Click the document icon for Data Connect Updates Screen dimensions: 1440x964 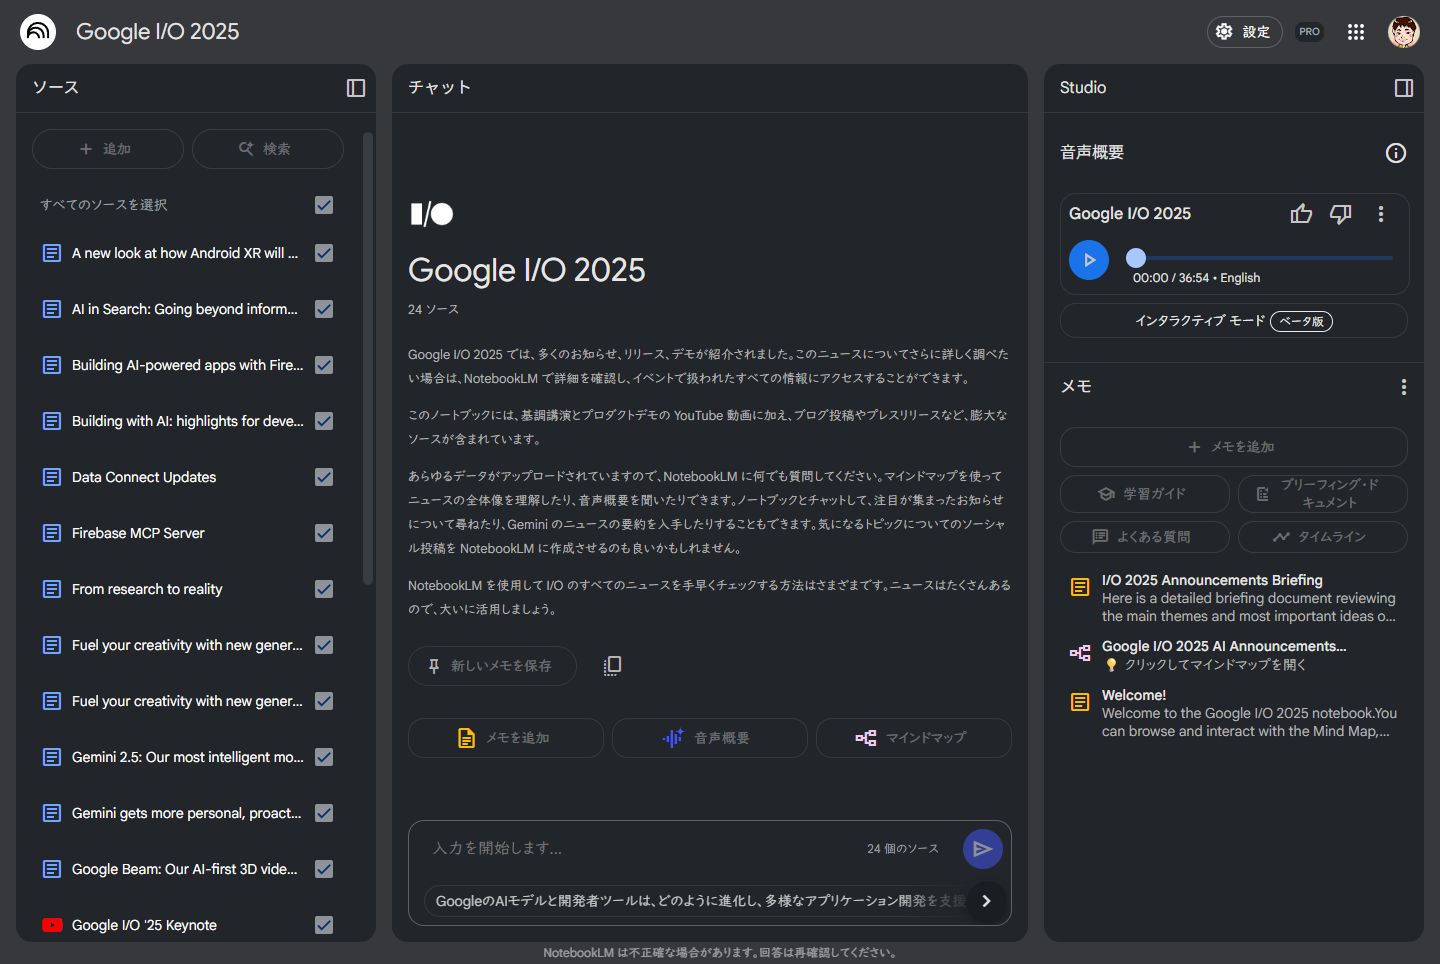tap(52, 477)
